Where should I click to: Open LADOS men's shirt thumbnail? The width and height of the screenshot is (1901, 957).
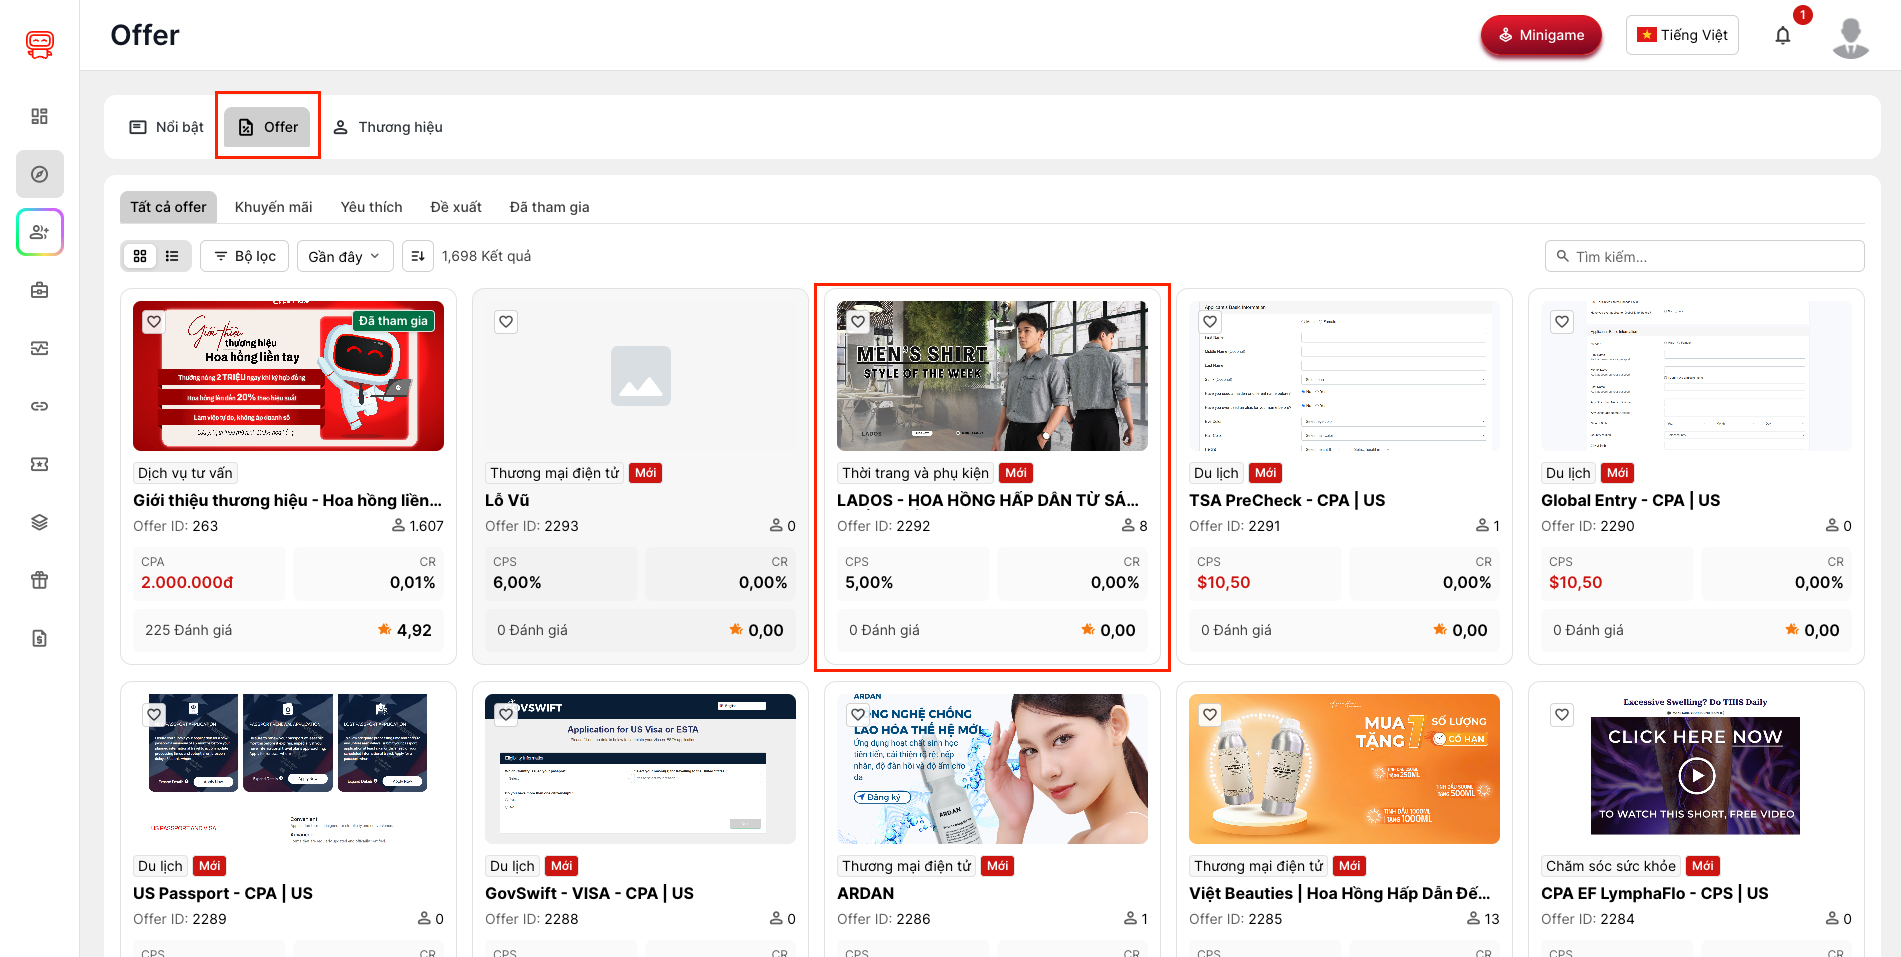[992, 376]
